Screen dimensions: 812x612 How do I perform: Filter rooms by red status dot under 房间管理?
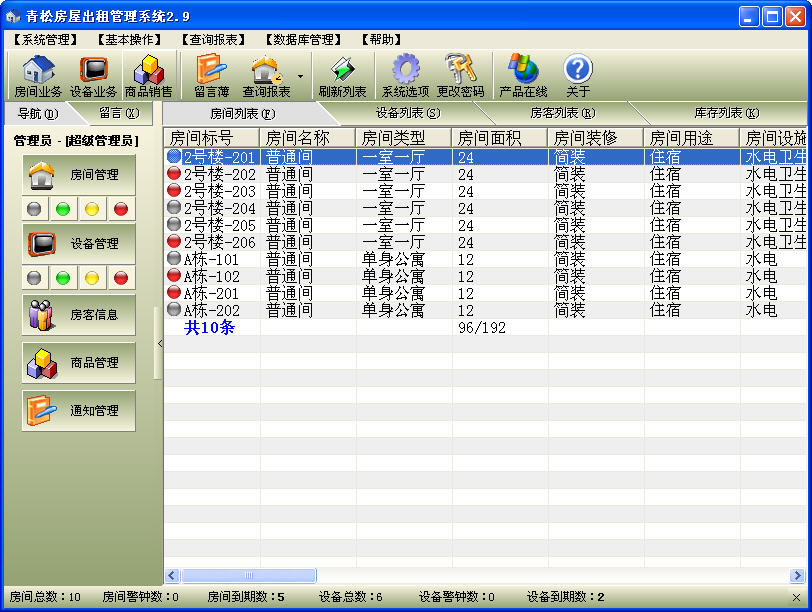point(121,209)
